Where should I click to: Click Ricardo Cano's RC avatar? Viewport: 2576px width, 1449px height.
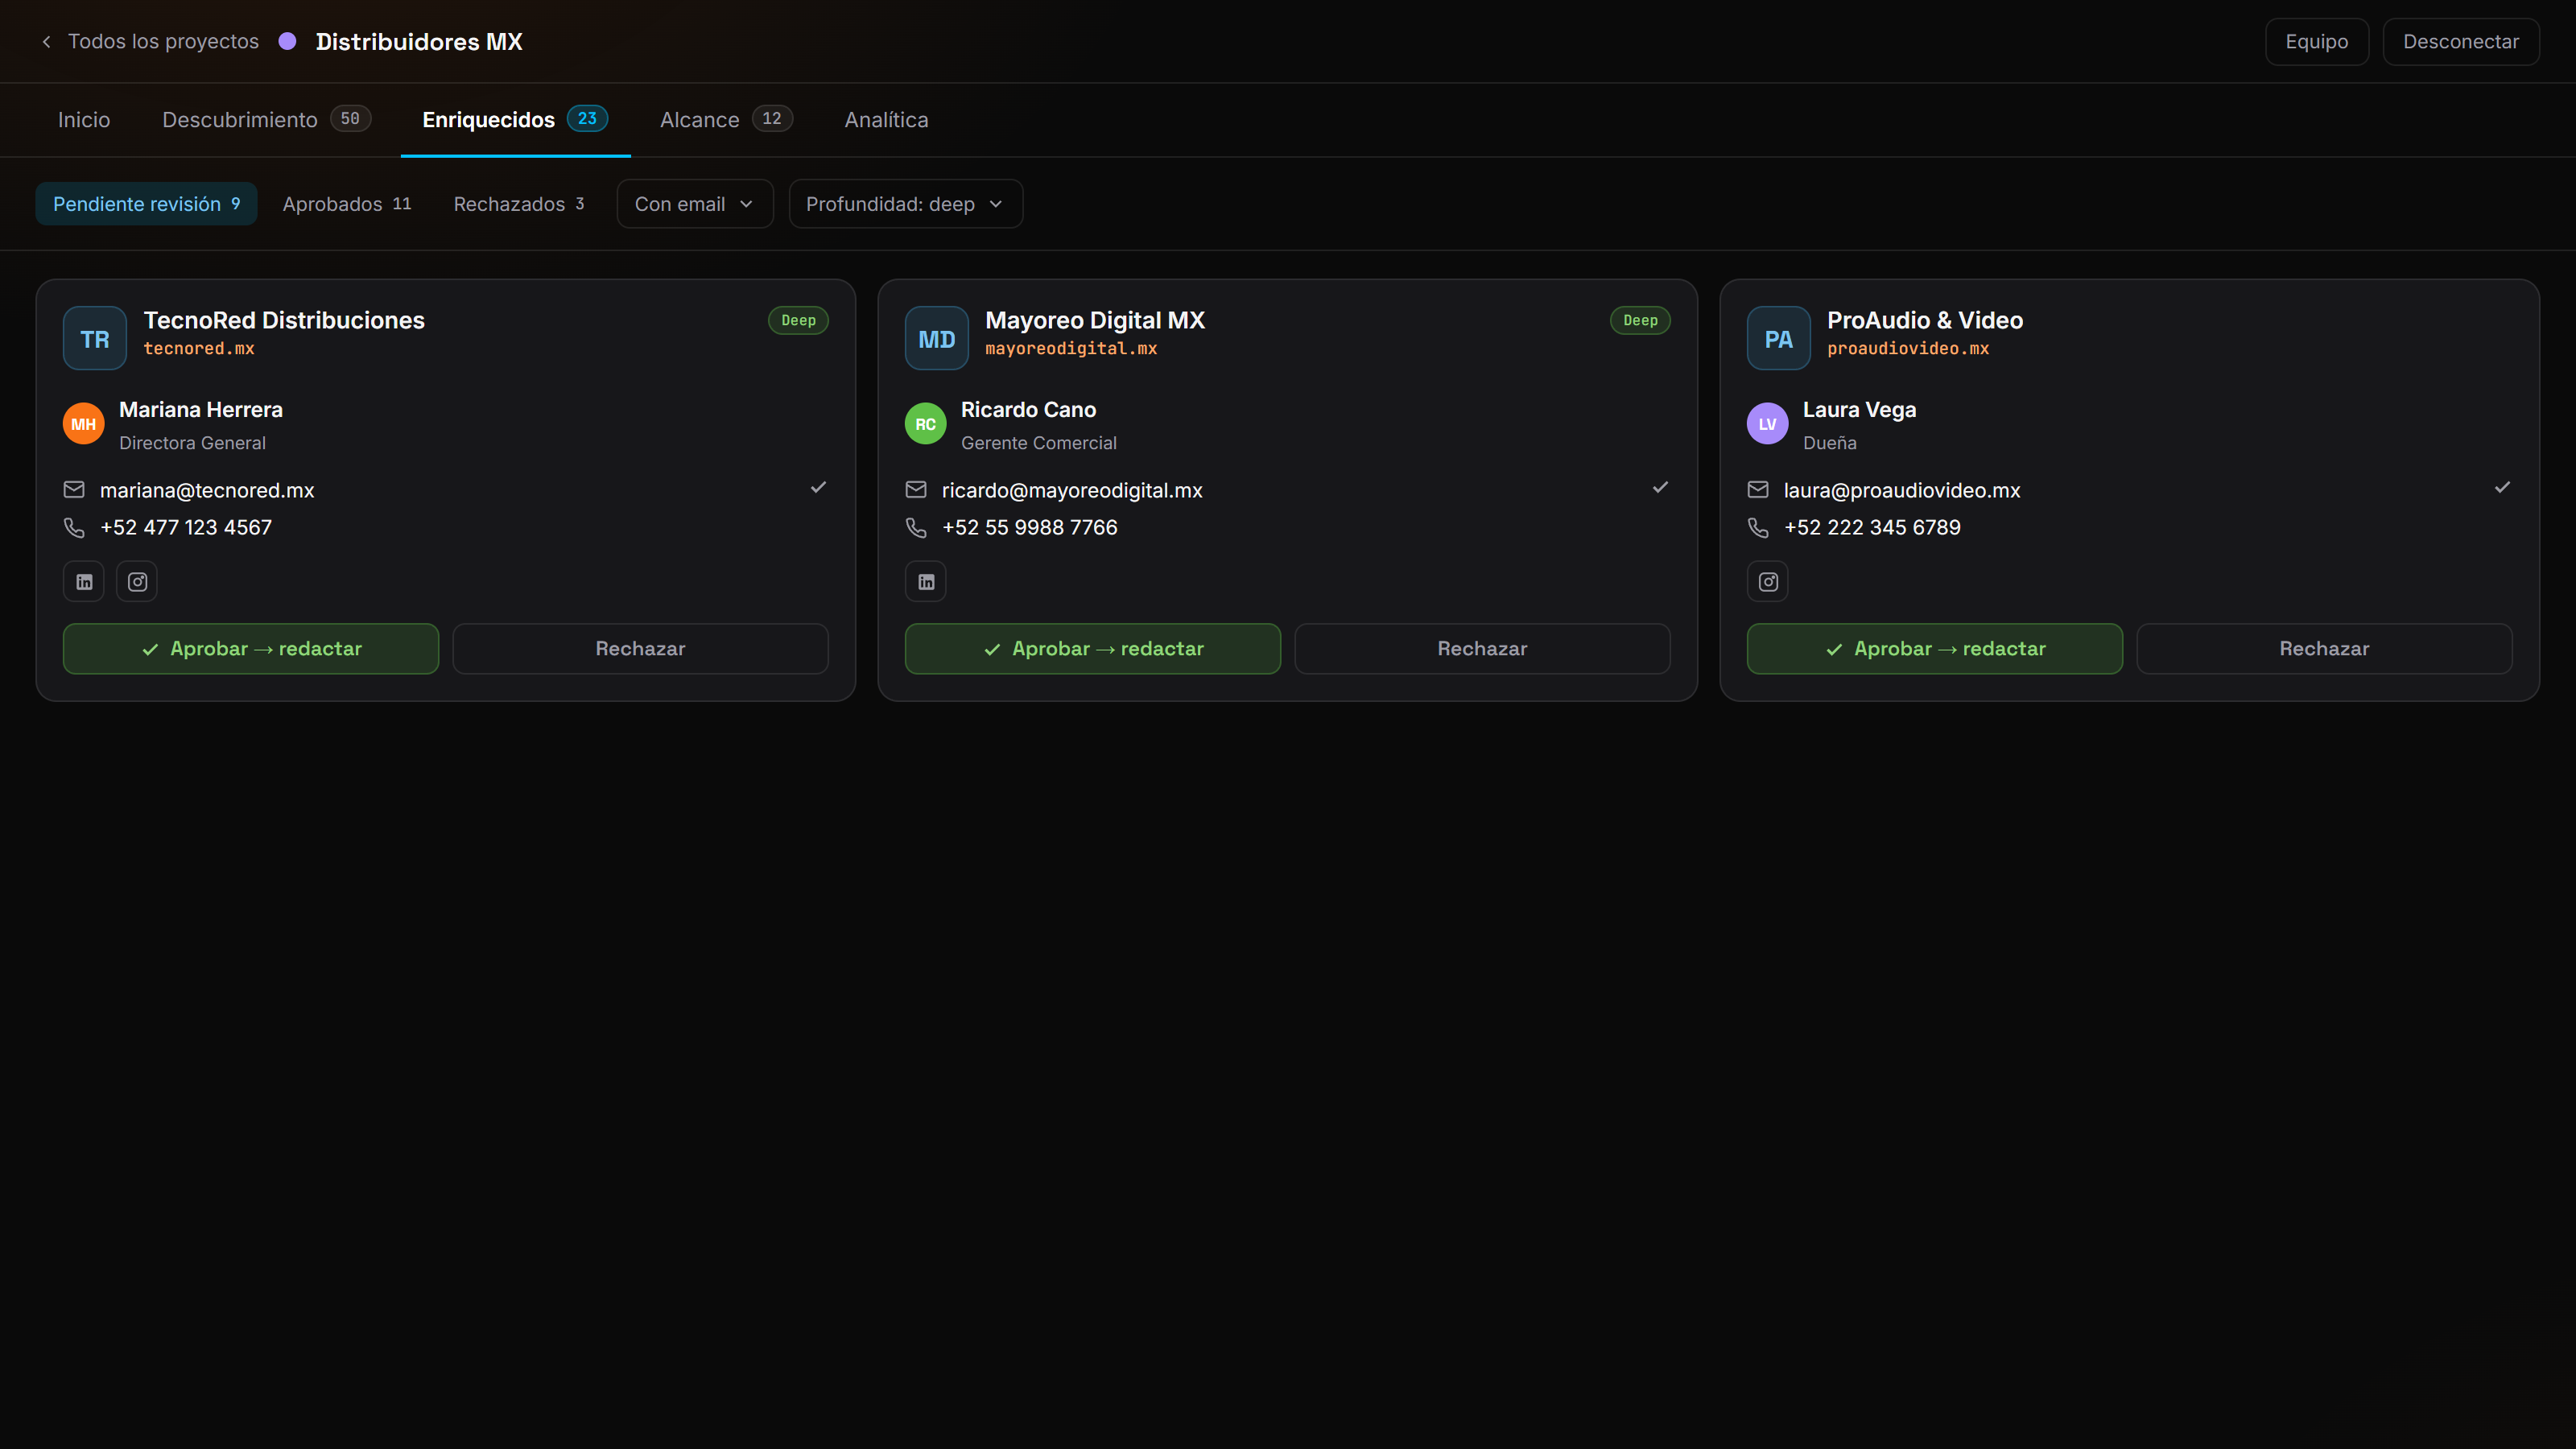[926, 424]
